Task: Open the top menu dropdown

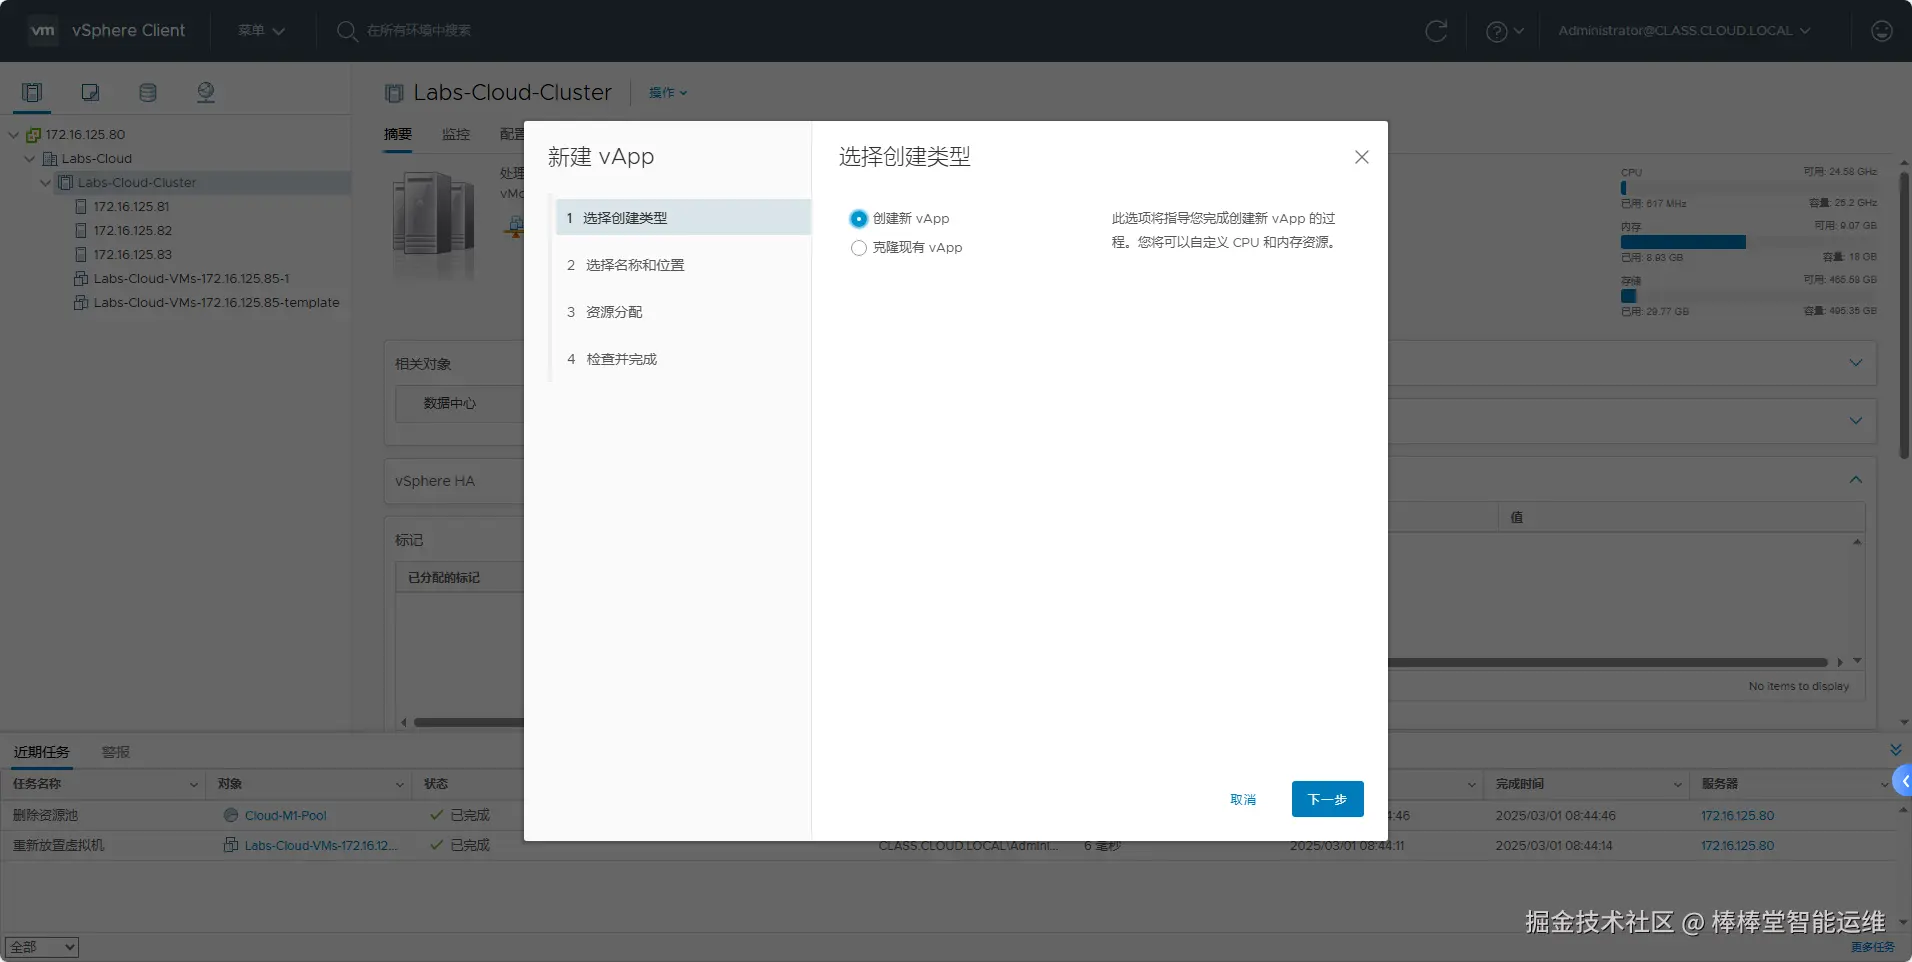Action: coord(261,31)
